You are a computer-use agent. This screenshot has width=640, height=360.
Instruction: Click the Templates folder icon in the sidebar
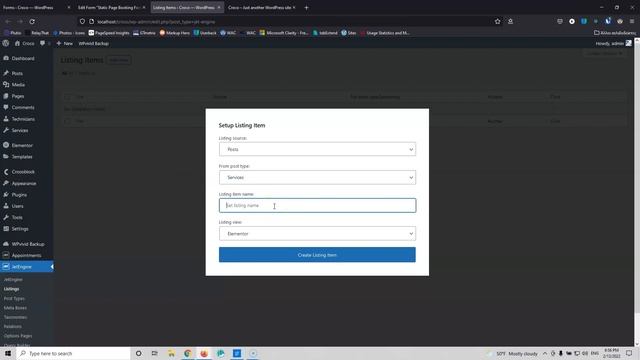pyautogui.click(x=6, y=156)
